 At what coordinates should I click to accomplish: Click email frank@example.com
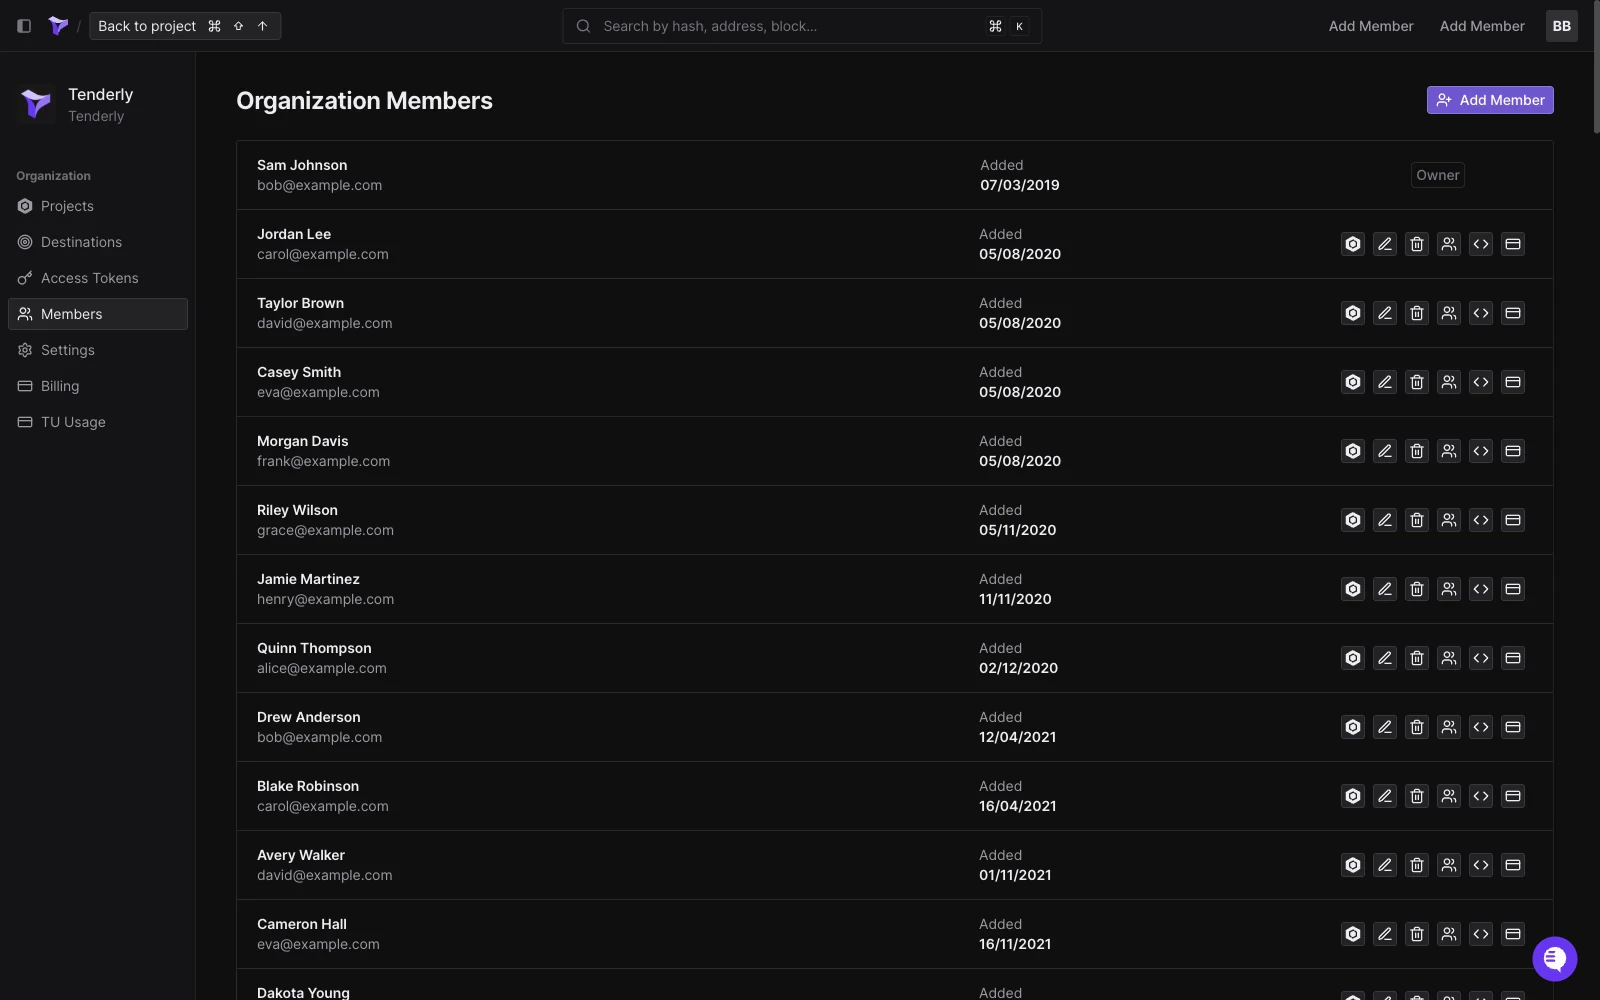pyautogui.click(x=323, y=461)
